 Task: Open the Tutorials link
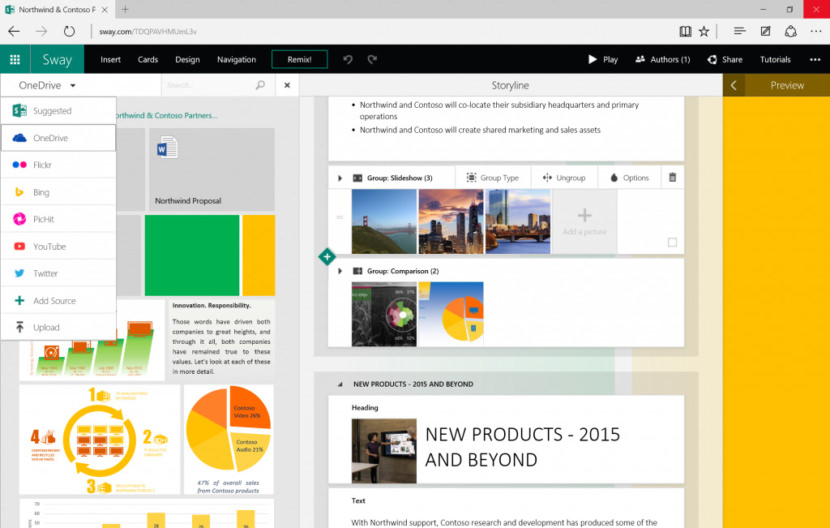tap(775, 59)
